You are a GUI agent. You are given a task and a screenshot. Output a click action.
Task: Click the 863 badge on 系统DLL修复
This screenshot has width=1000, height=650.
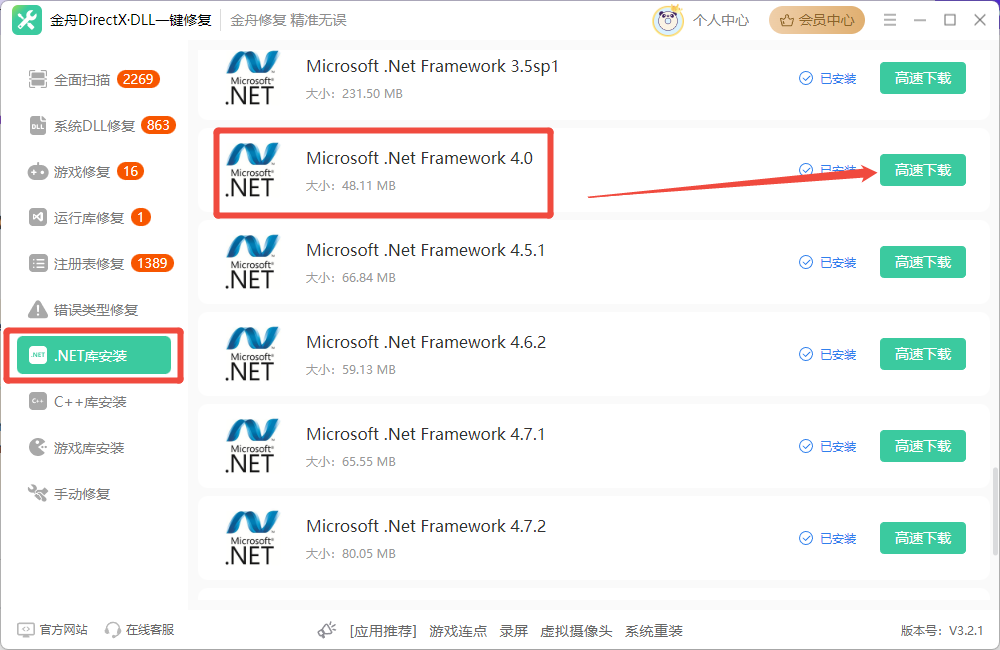(x=158, y=125)
